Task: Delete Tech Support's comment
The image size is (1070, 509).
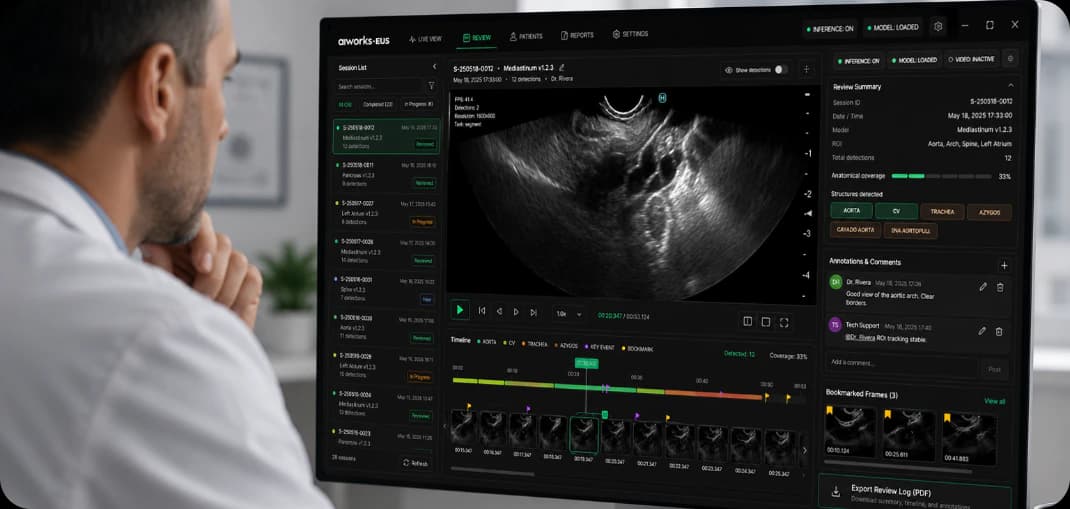Action: click(x=998, y=332)
